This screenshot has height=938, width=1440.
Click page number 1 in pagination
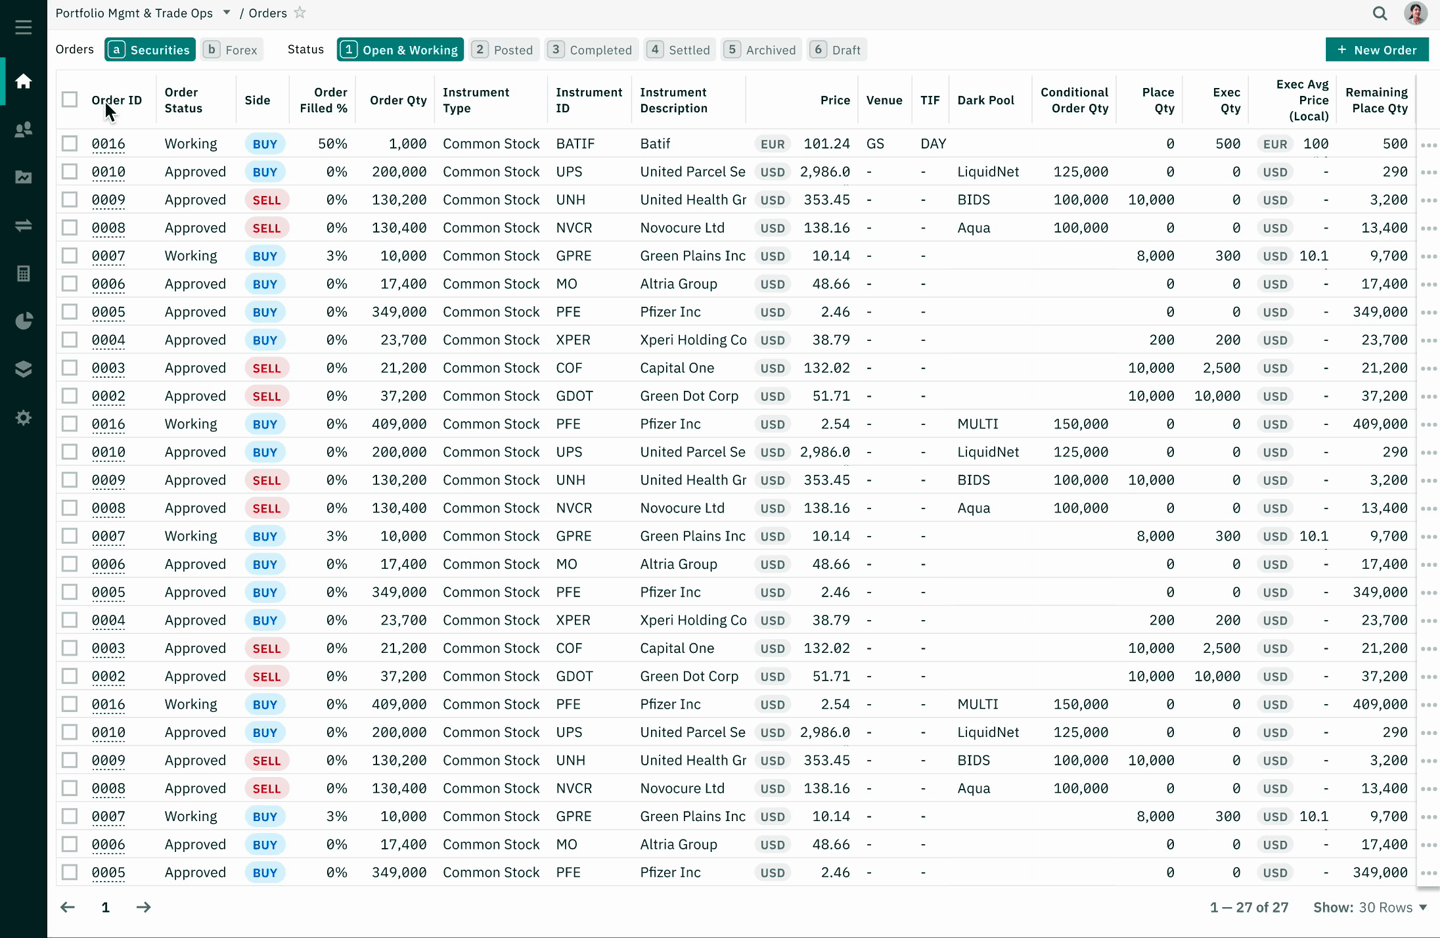point(105,907)
